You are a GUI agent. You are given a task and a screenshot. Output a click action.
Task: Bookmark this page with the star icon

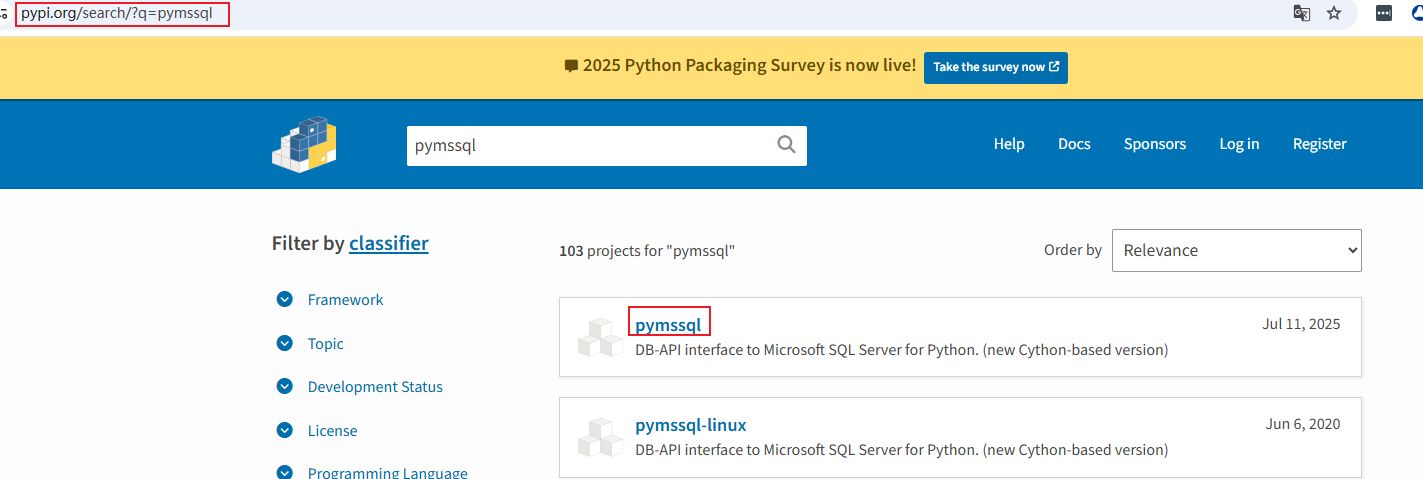pyautogui.click(x=1333, y=13)
